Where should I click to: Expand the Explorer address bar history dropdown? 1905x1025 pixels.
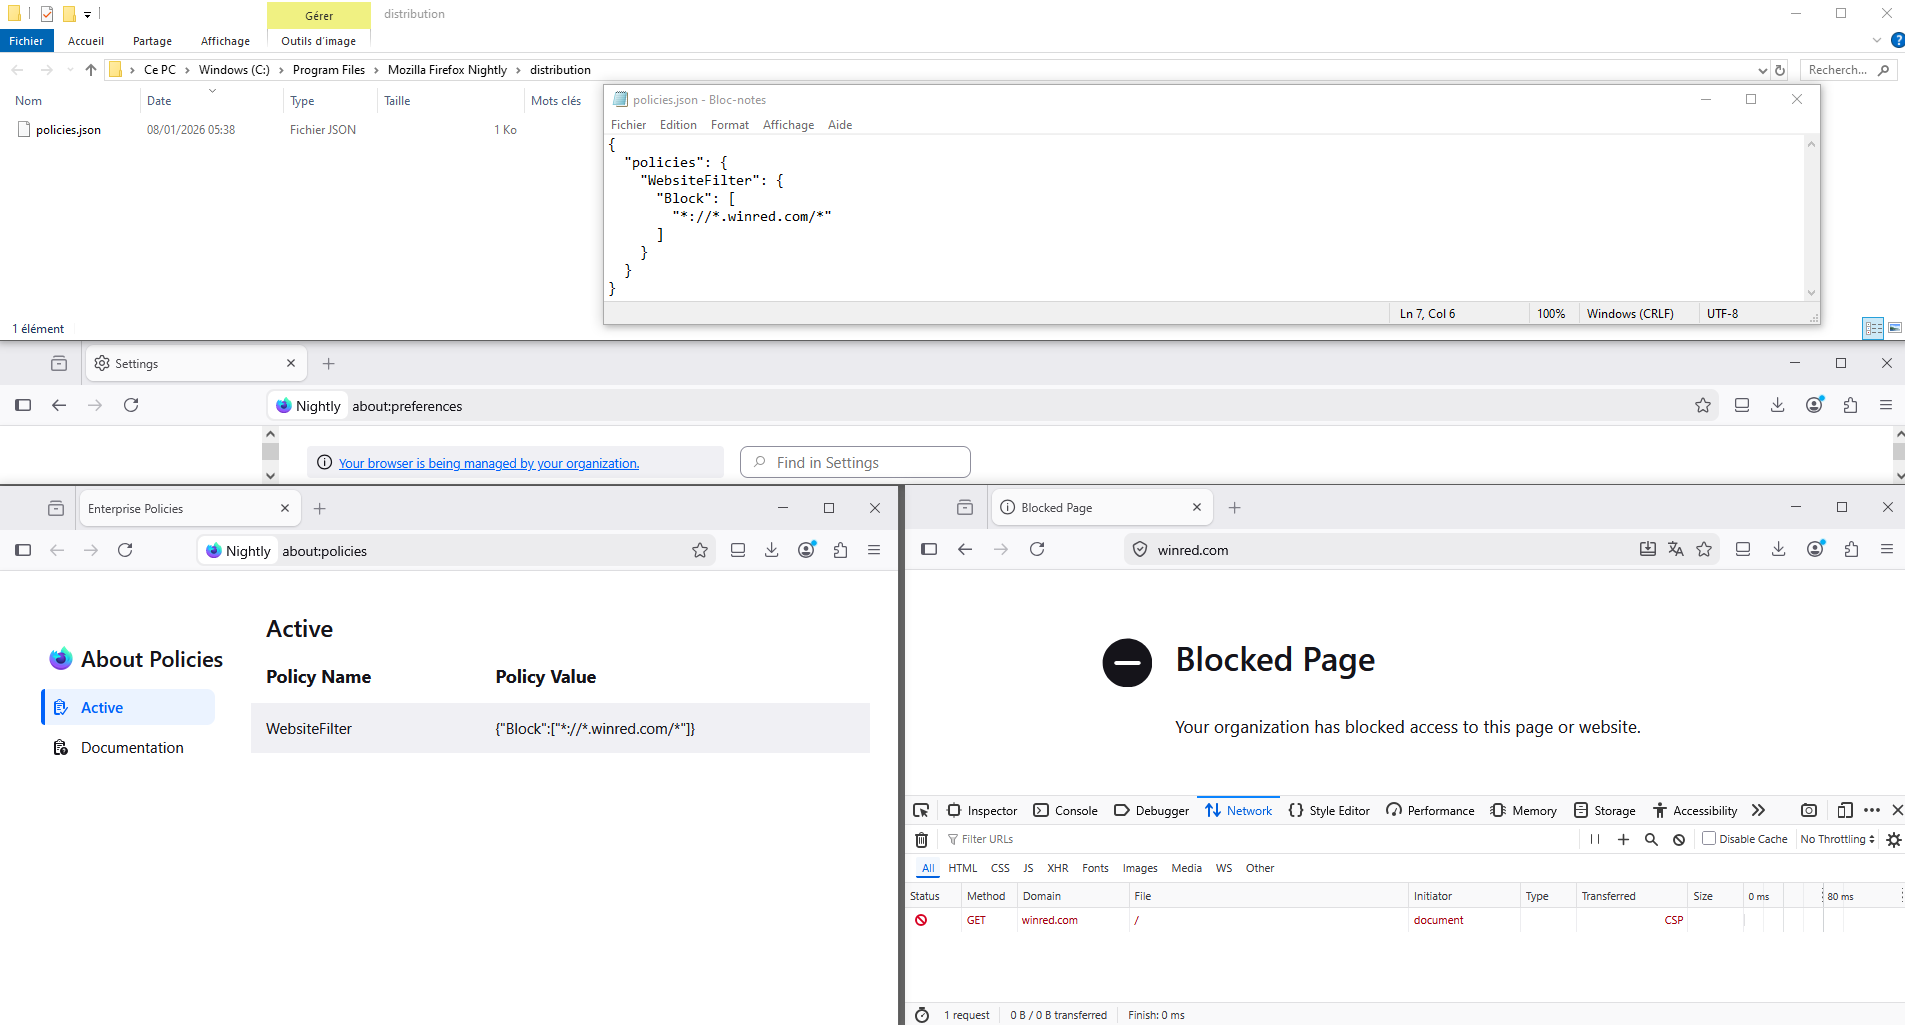pyautogui.click(x=1762, y=70)
